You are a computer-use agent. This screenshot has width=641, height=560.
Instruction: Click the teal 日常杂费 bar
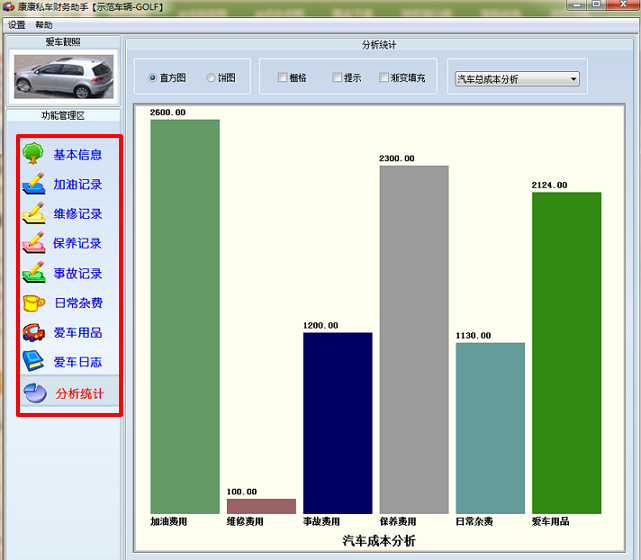coord(491,428)
